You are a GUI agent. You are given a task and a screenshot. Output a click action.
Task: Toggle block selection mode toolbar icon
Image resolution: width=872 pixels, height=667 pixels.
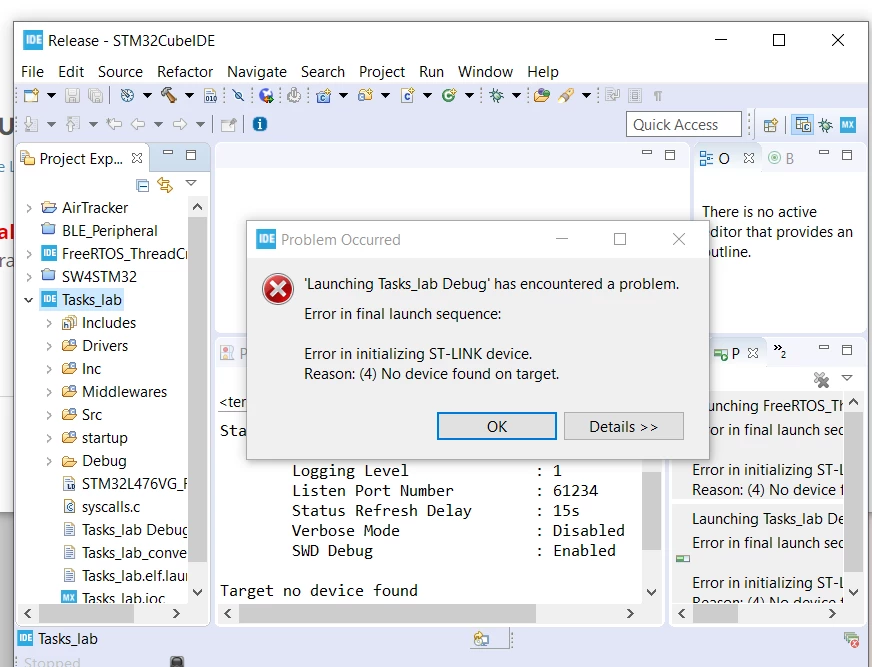click(635, 96)
